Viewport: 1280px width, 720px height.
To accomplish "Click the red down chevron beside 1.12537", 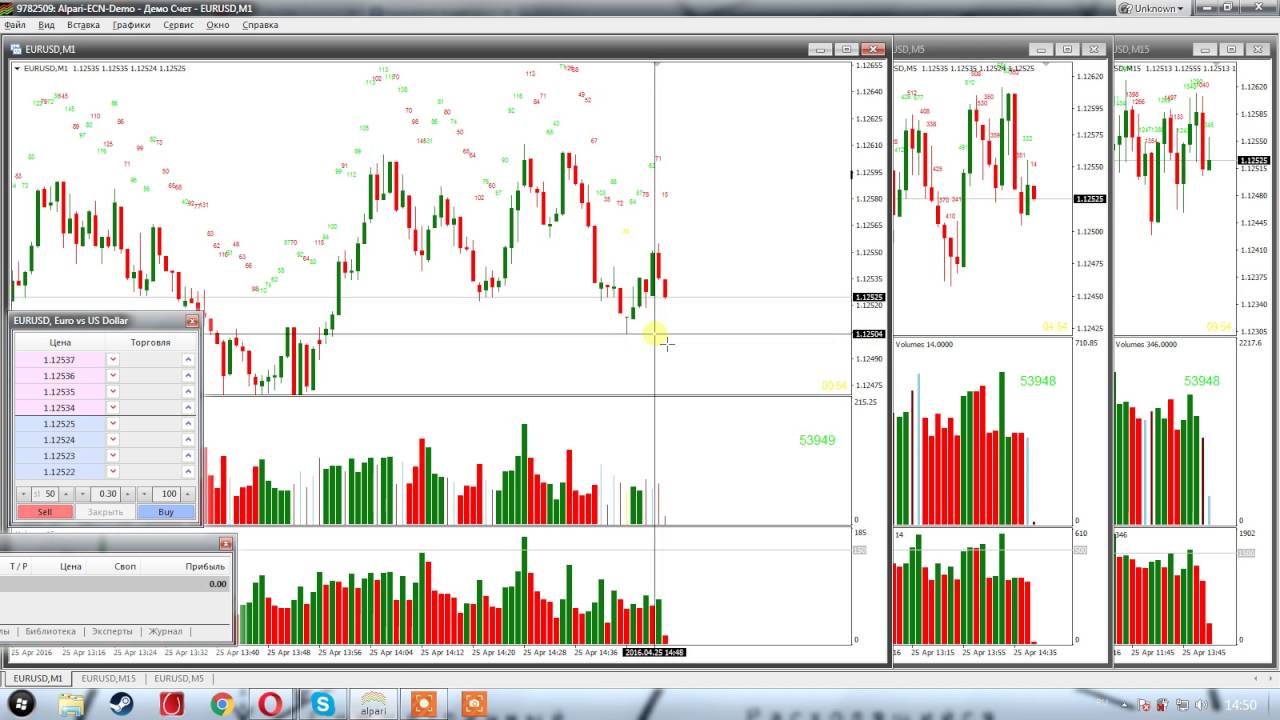I will pyautogui.click(x=113, y=359).
